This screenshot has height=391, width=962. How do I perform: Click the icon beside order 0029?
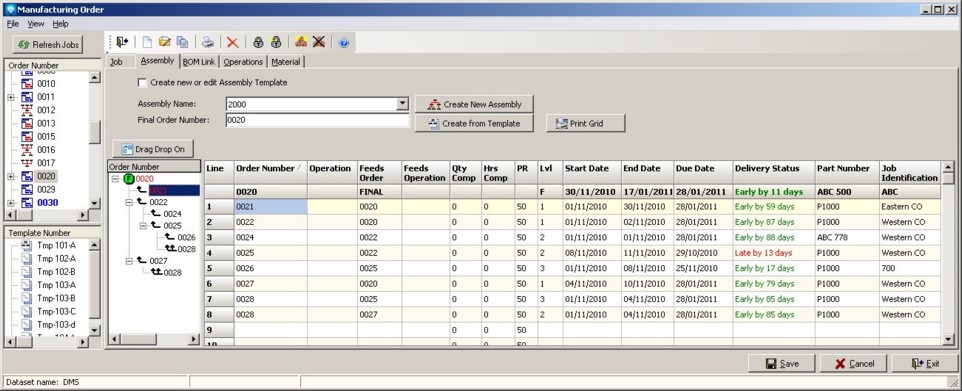[27, 190]
